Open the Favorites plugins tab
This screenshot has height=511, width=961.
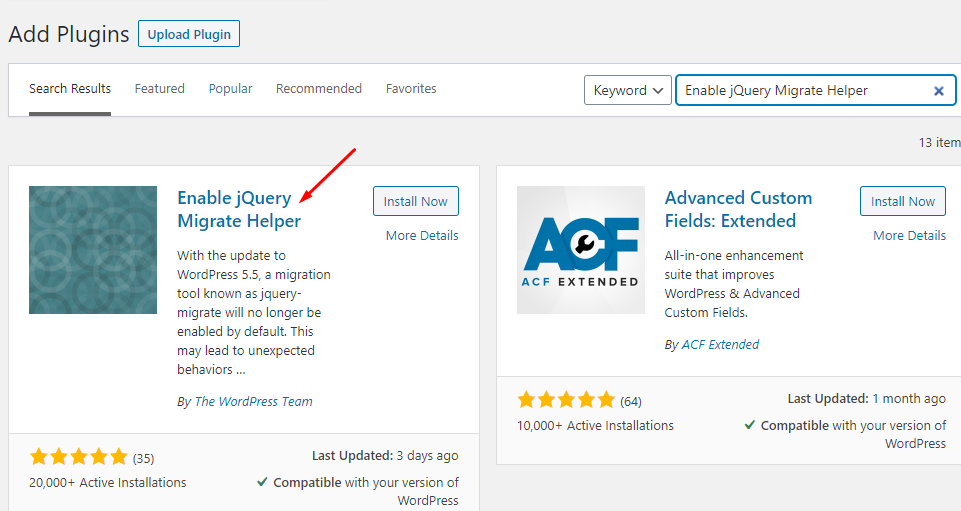[x=411, y=88]
